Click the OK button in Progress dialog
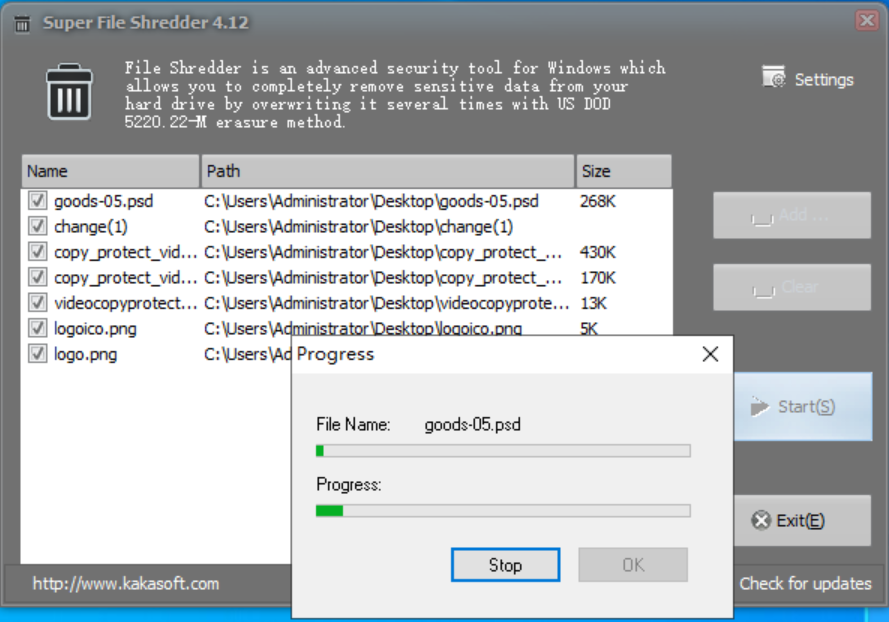The height and width of the screenshot is (622, 889). click(633, 565)
